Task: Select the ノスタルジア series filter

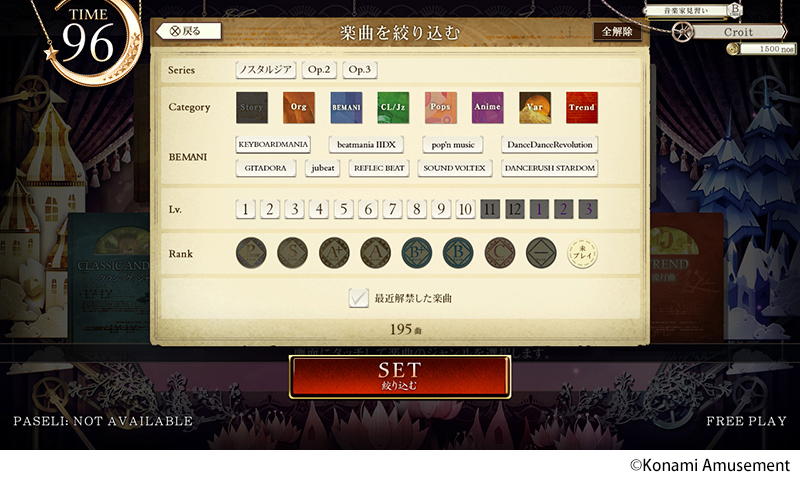Action: (x=266, y=70)
